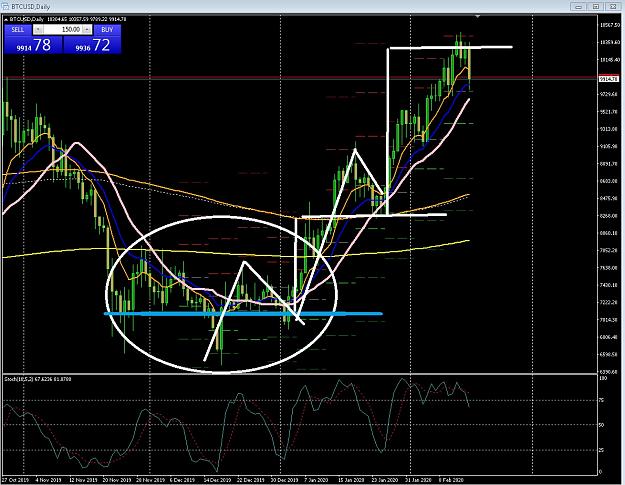Click the 8 Feb 2020 date label
625x485 pixels.
451,480
